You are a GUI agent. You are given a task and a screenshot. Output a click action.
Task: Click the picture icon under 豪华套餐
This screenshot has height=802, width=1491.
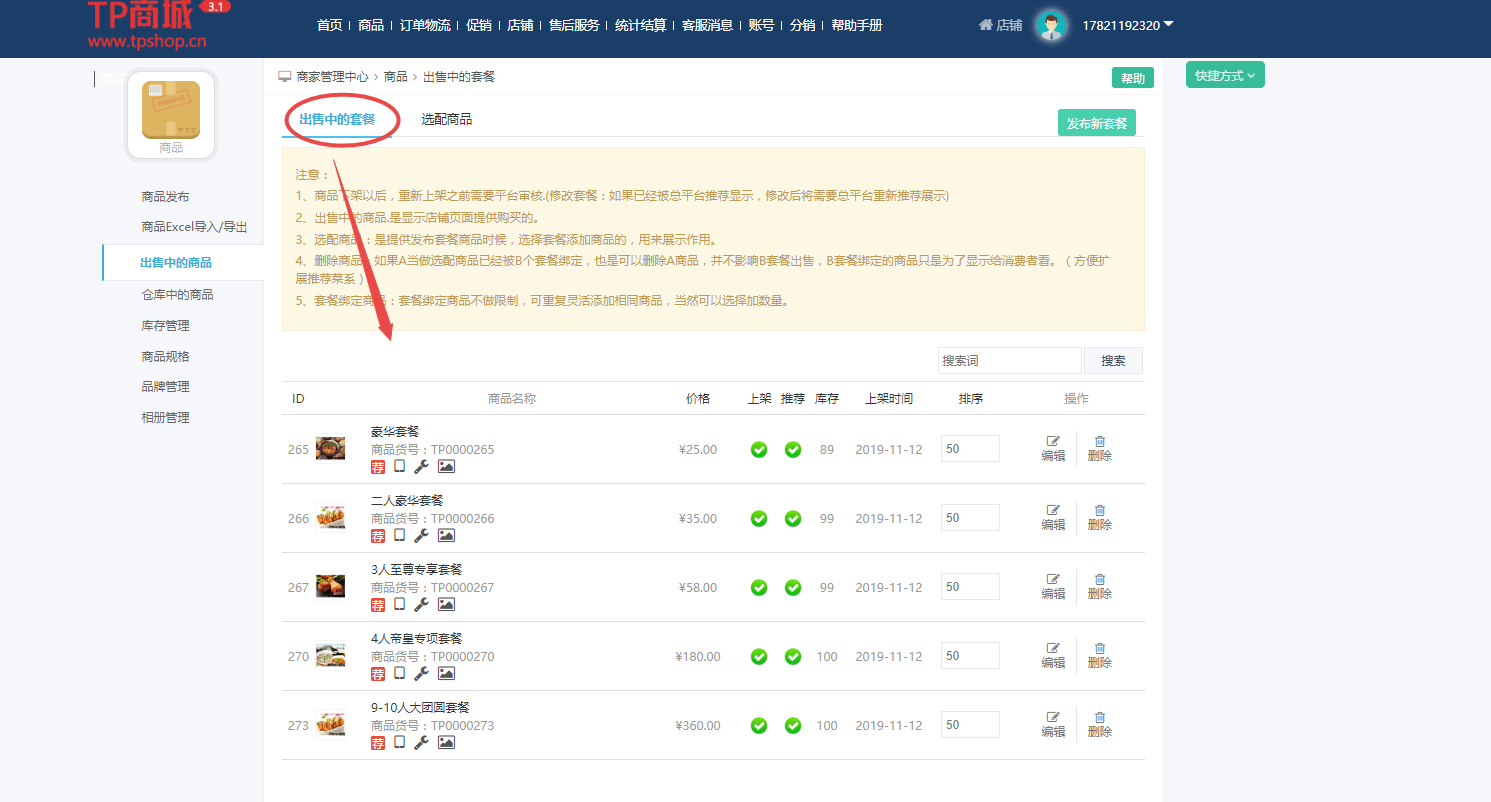(x=446, y=467)
